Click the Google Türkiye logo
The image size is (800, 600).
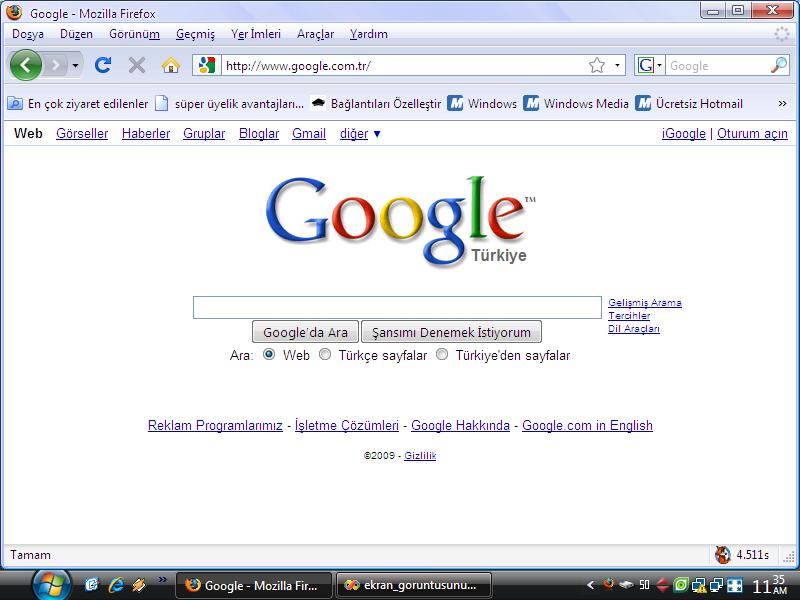[x=401, y=221]
